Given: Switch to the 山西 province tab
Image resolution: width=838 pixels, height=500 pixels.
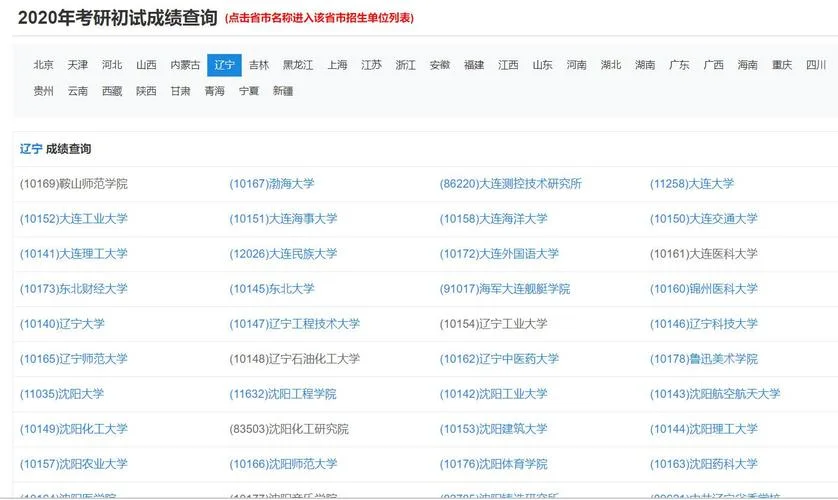Looking at the screenshot, I should 146,65.
